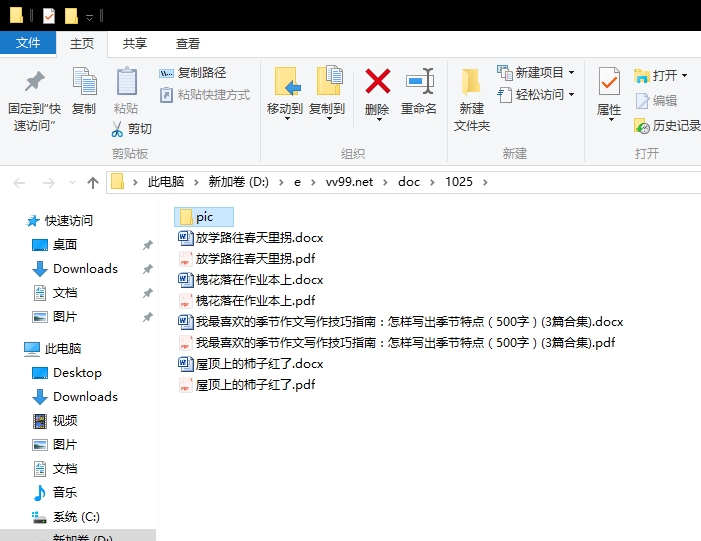Click the History (历史记录) button
701x541 pixels.
(x=667, y=126)
